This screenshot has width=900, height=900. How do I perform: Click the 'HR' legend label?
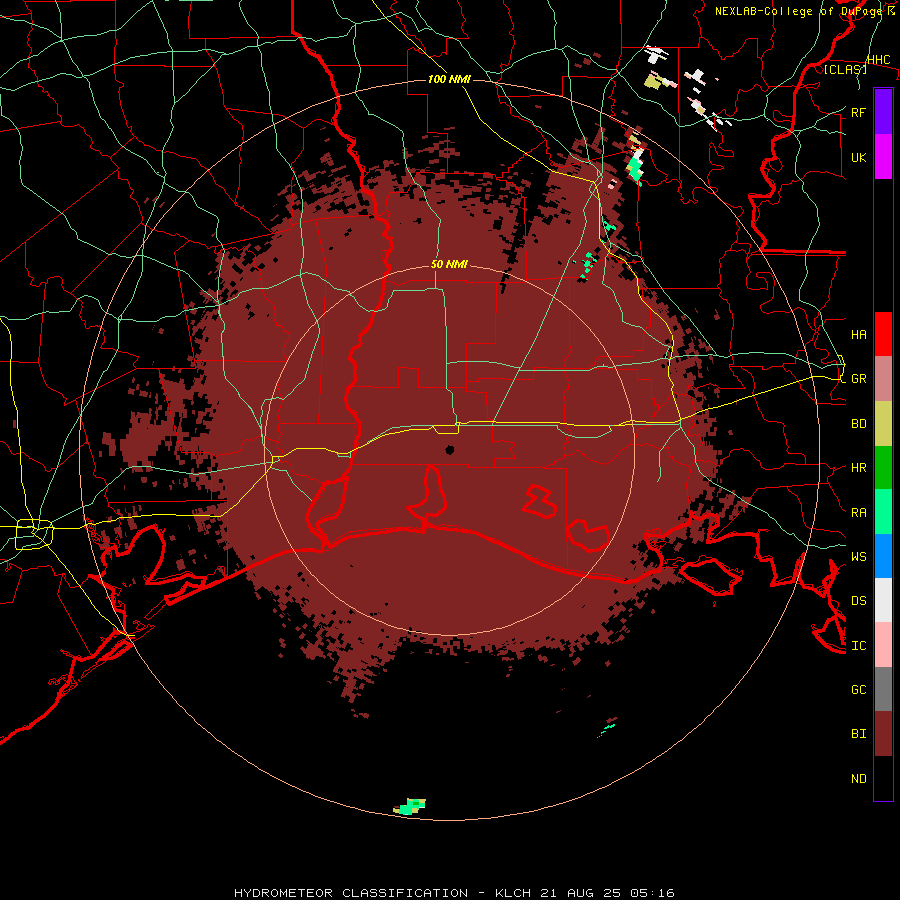tap(859, 468)
